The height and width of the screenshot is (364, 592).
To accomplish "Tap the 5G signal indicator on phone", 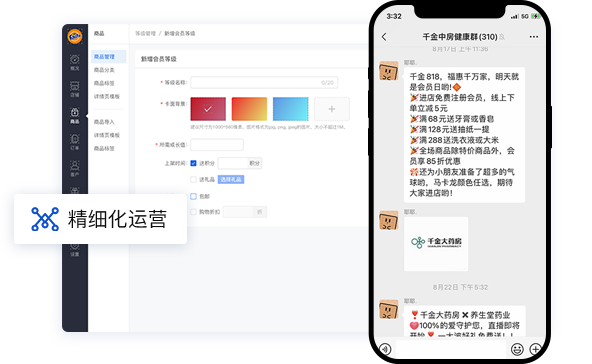I will (524, 16).
